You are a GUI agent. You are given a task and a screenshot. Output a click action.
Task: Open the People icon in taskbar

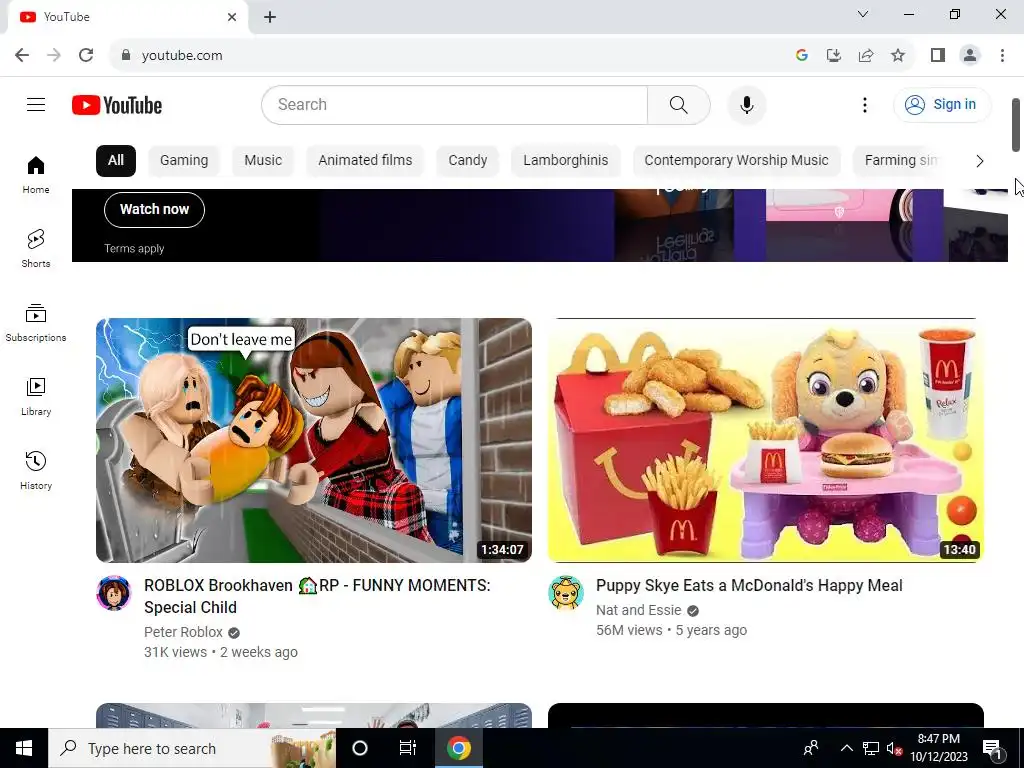[x=811, y=748]
